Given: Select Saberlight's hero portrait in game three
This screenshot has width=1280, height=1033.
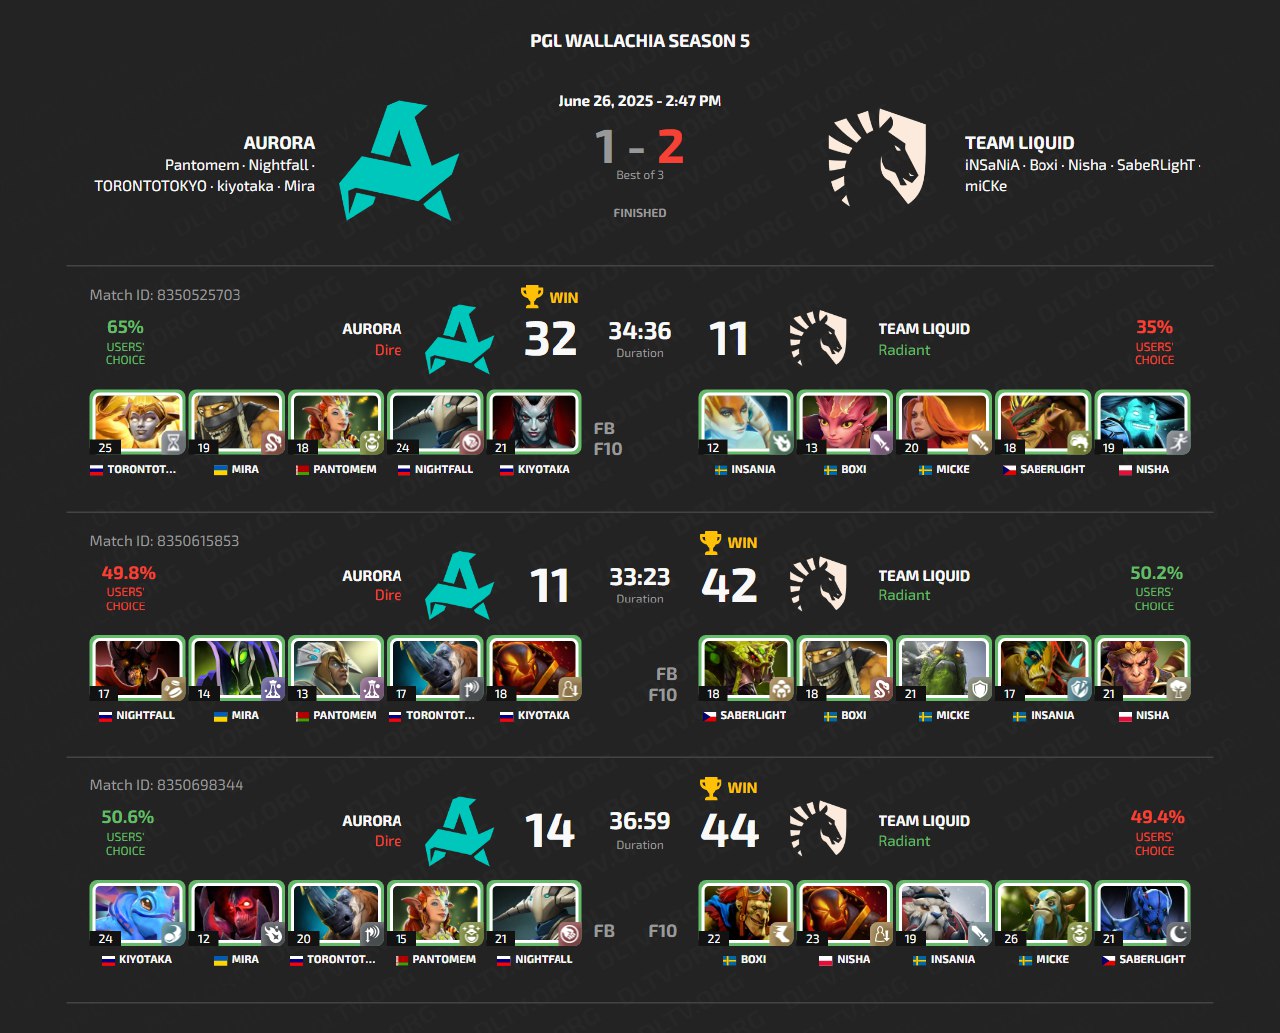Looking at the screenshot, I should 1143,914.
